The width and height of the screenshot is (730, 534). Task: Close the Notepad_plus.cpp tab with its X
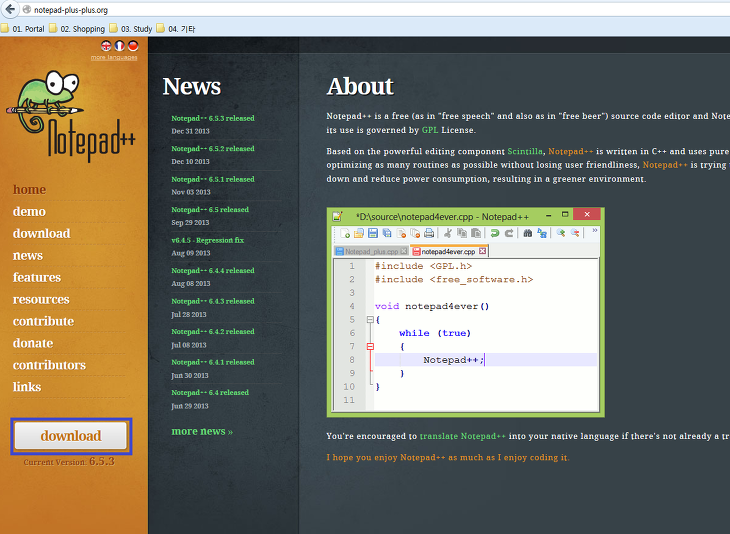(x=404, y=251)
